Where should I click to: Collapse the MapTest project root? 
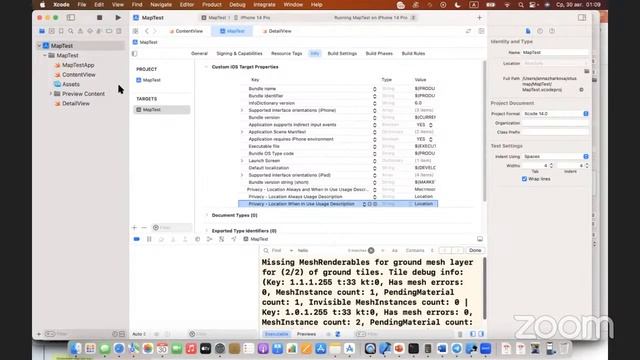[x=39, y=46]
